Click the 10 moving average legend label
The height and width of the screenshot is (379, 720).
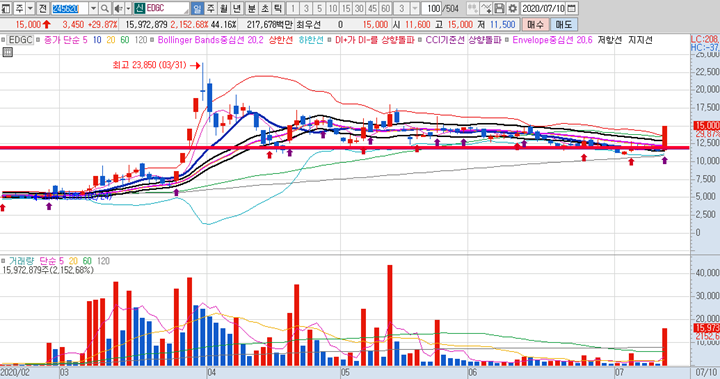pyautogui.click(x=97, y=40)
